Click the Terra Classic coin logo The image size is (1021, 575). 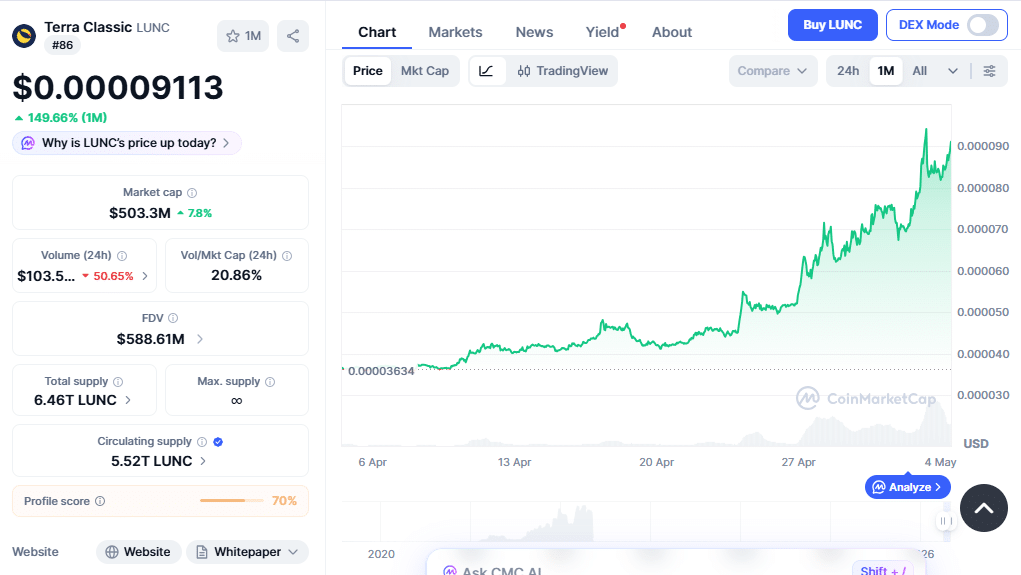tap(24, 36)
